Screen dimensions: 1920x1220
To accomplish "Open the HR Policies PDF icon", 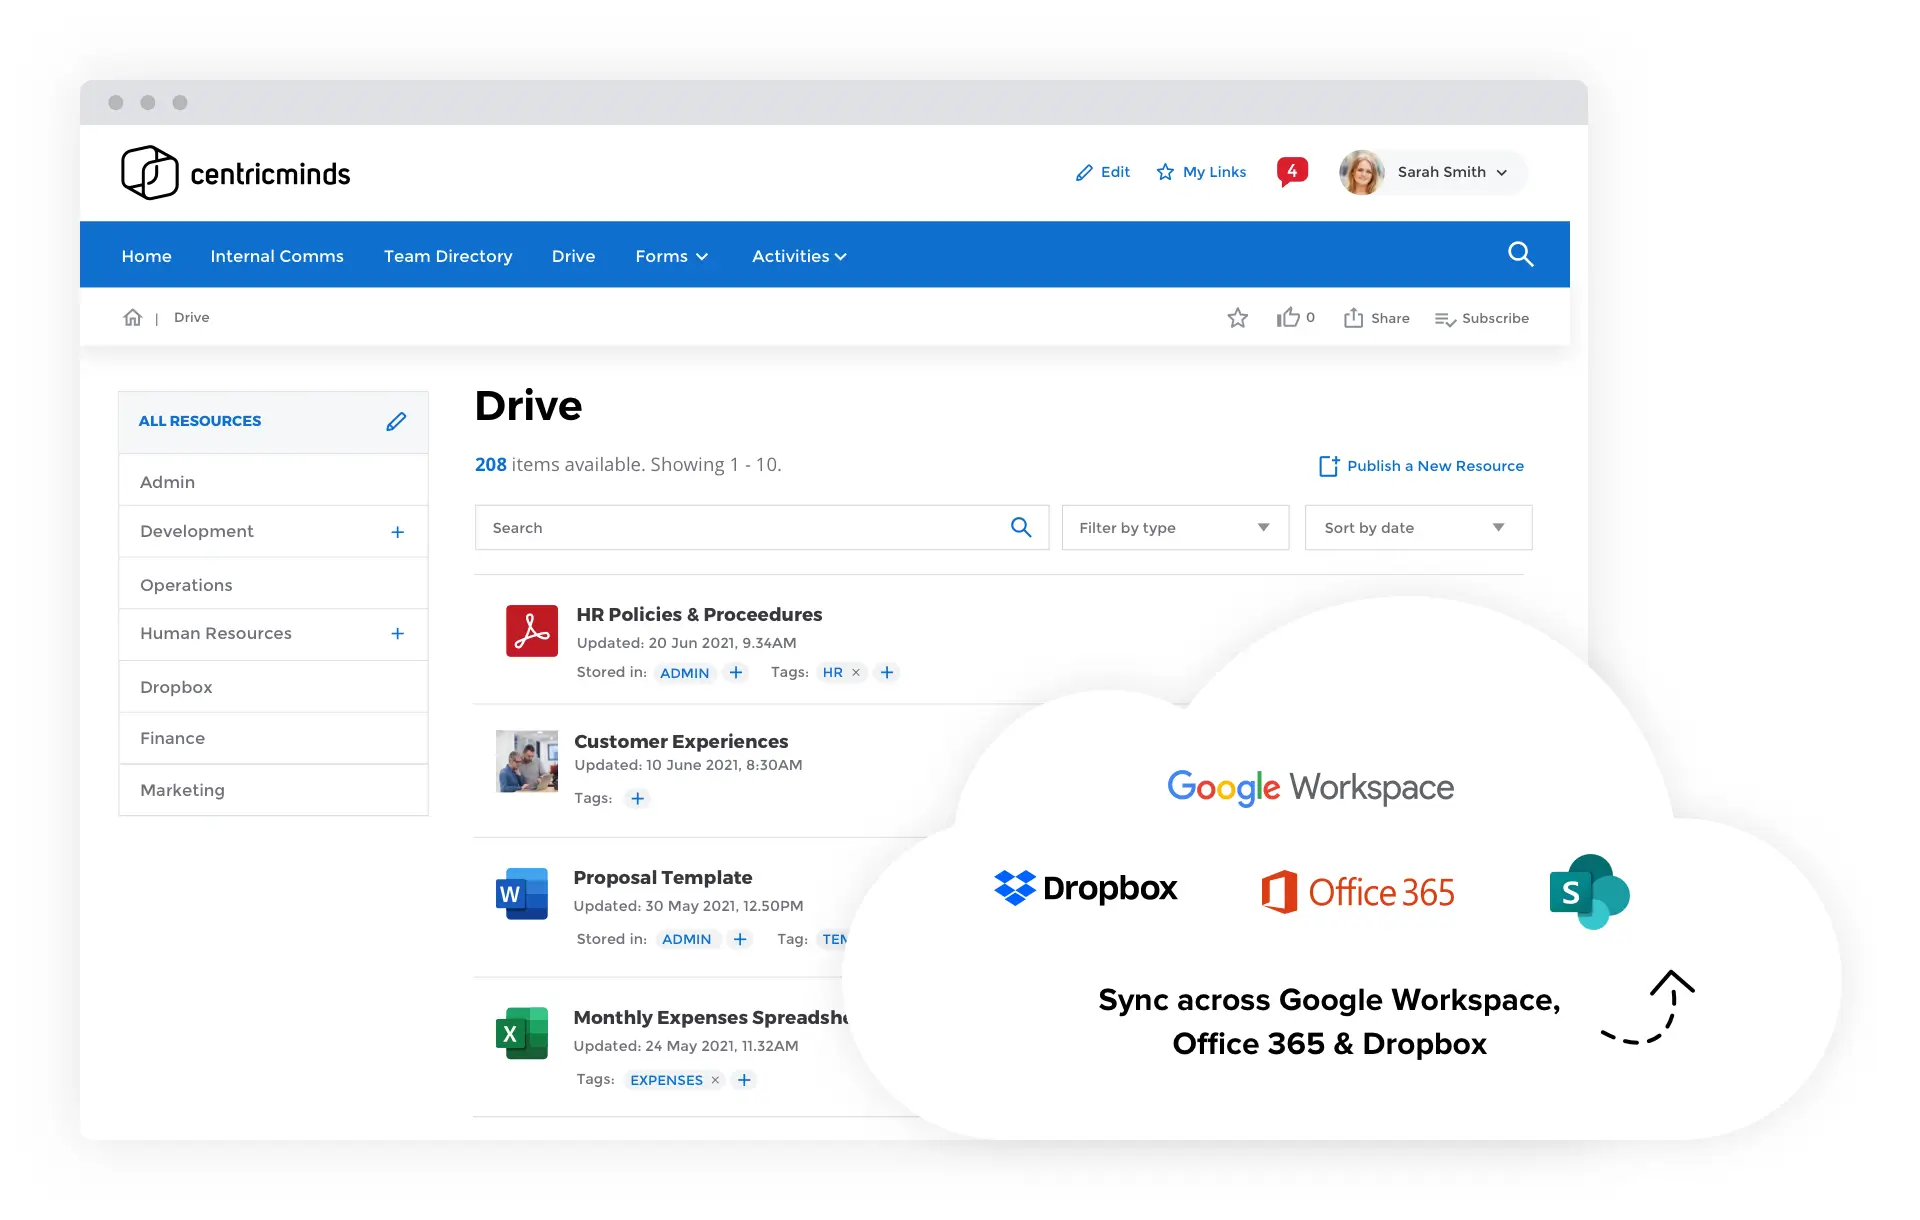I will click(531, 631).
